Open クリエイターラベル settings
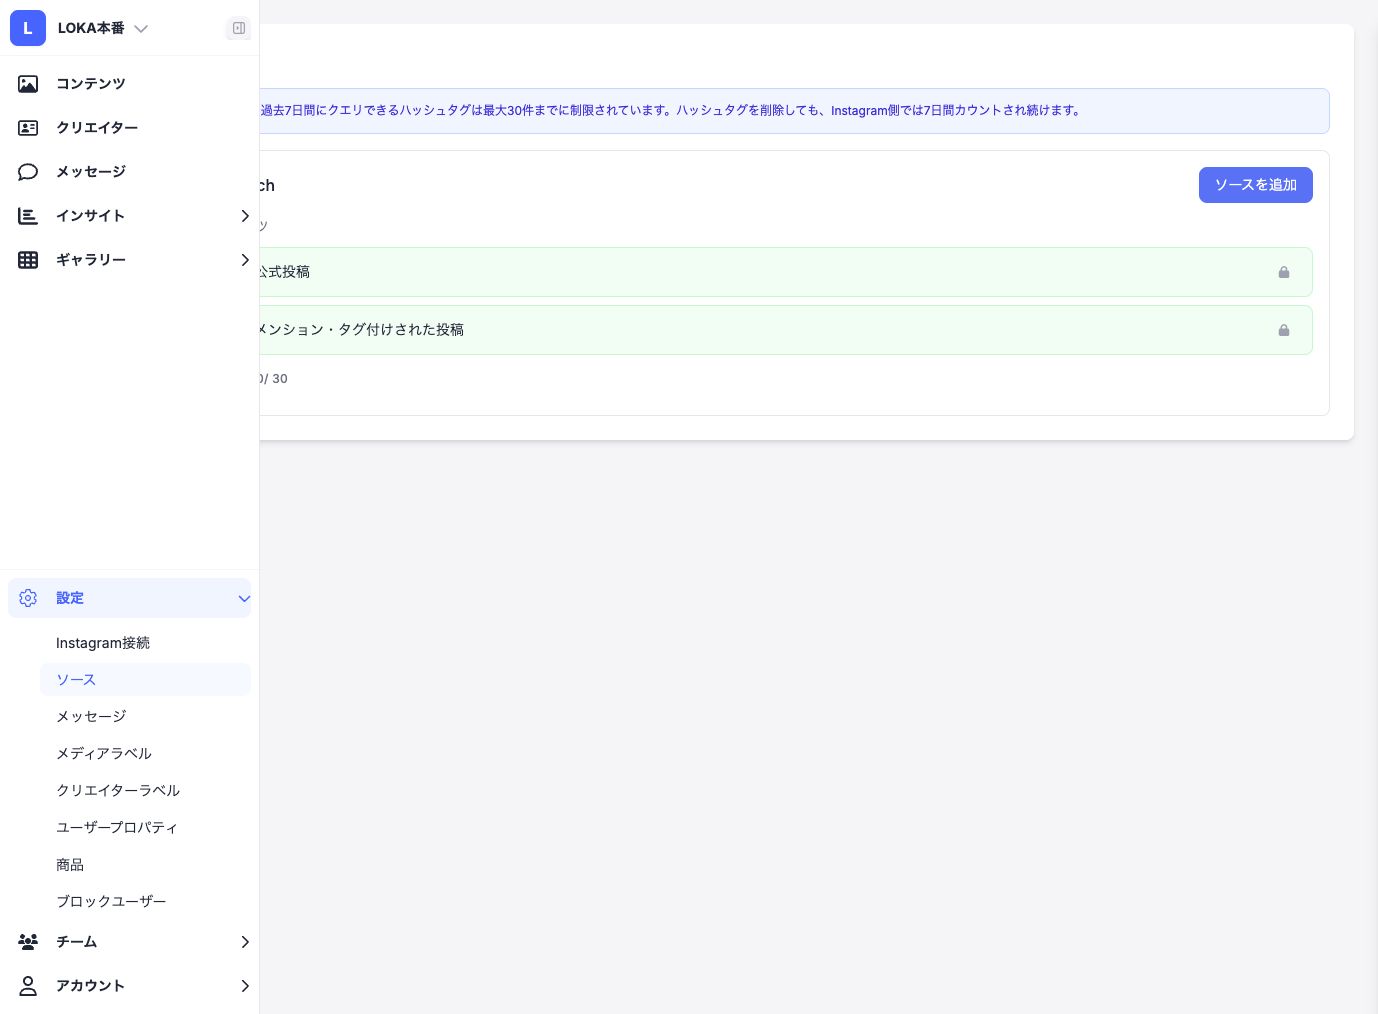 pos(145,791)
